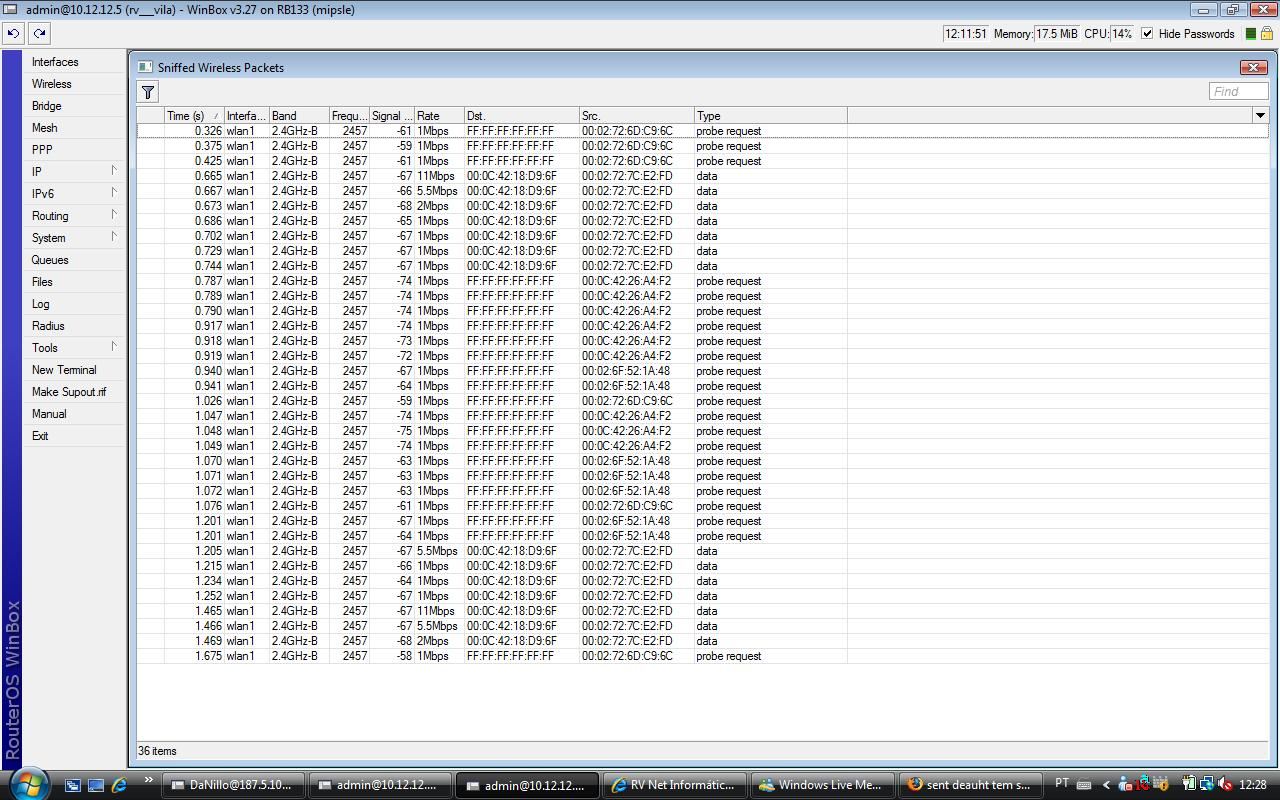The height and width of the screenshot is (800, 1280).
Task: Open the Files menu item
Action: click(x=75, y=282)
